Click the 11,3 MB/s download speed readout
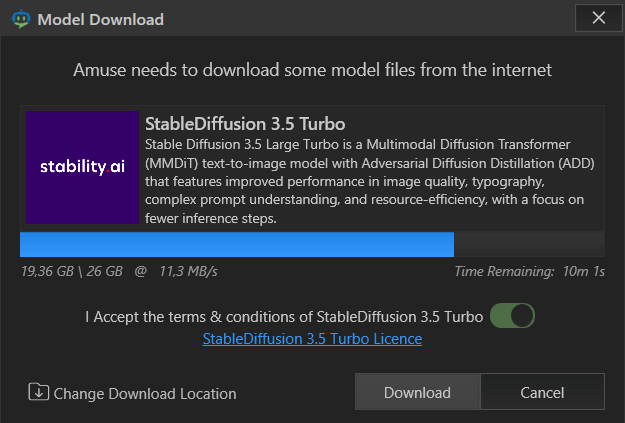 point(188,272)
